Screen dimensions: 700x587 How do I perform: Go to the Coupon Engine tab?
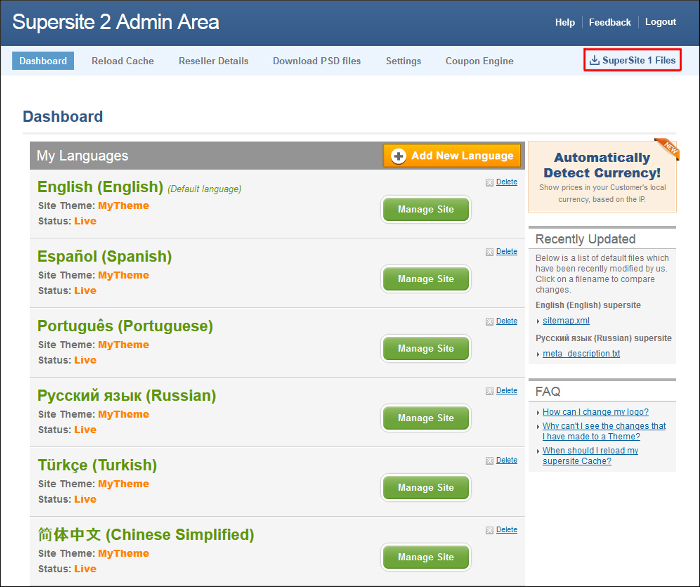(479, 61)
